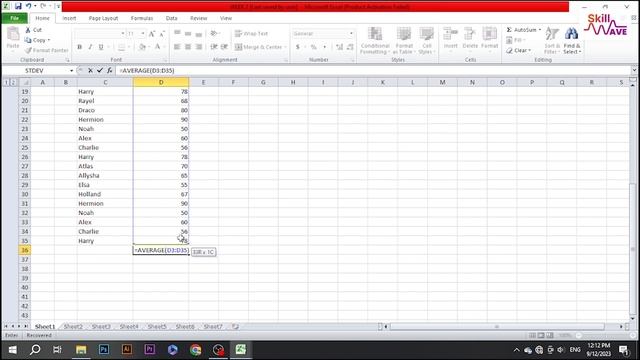Click the Fill Color bucket icon

coord(142,47)
